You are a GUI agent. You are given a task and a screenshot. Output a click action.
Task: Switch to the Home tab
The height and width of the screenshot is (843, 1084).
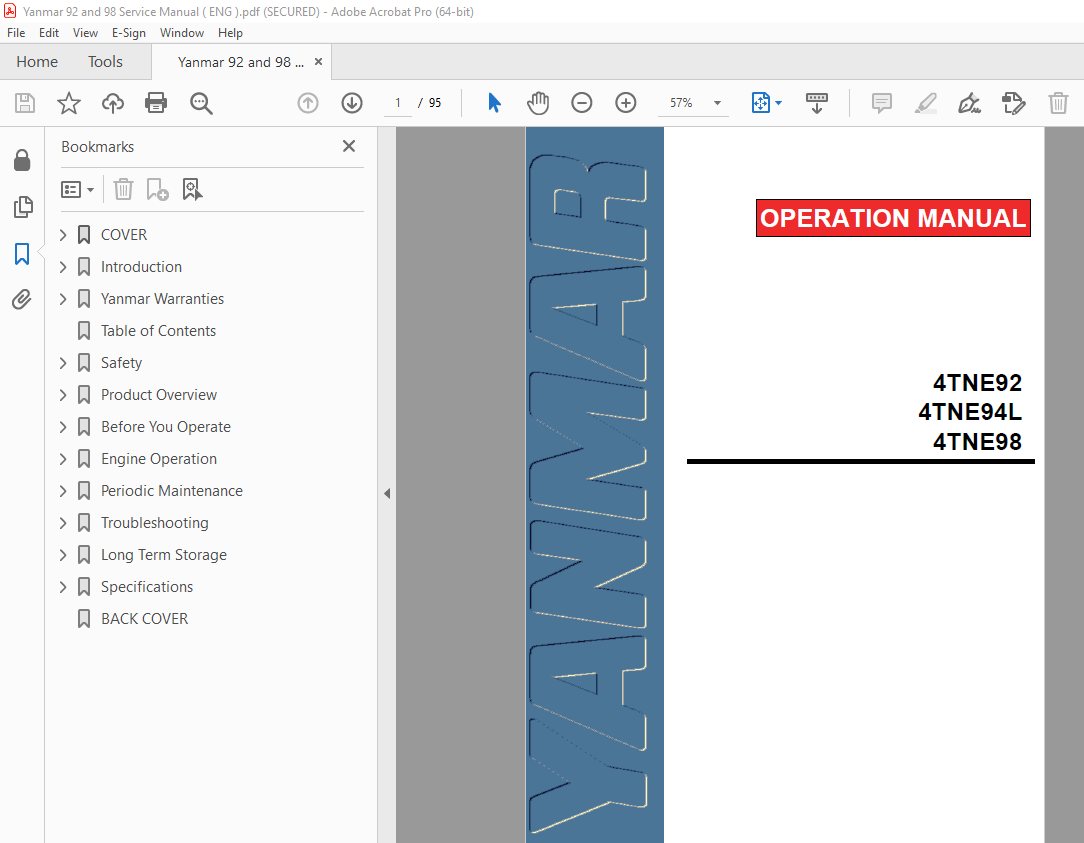pos(37,62)
